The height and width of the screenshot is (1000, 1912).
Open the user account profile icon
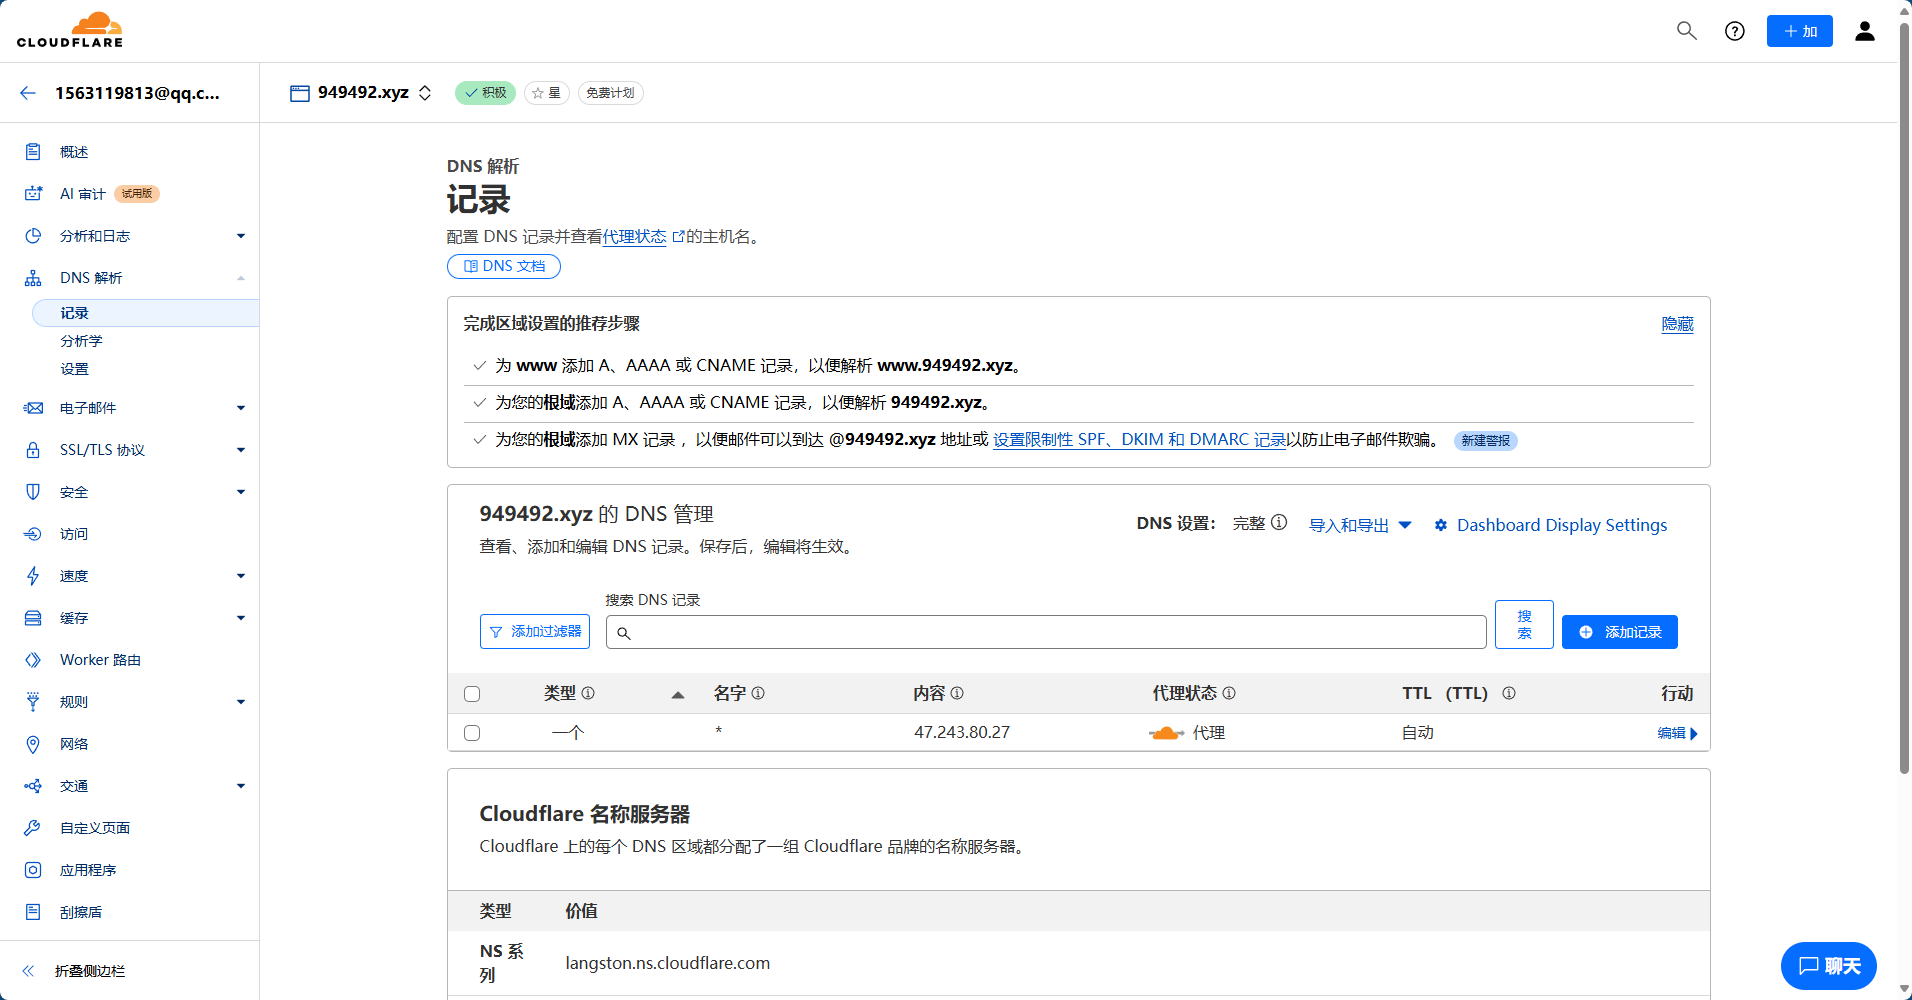(x=1865, y=31)
